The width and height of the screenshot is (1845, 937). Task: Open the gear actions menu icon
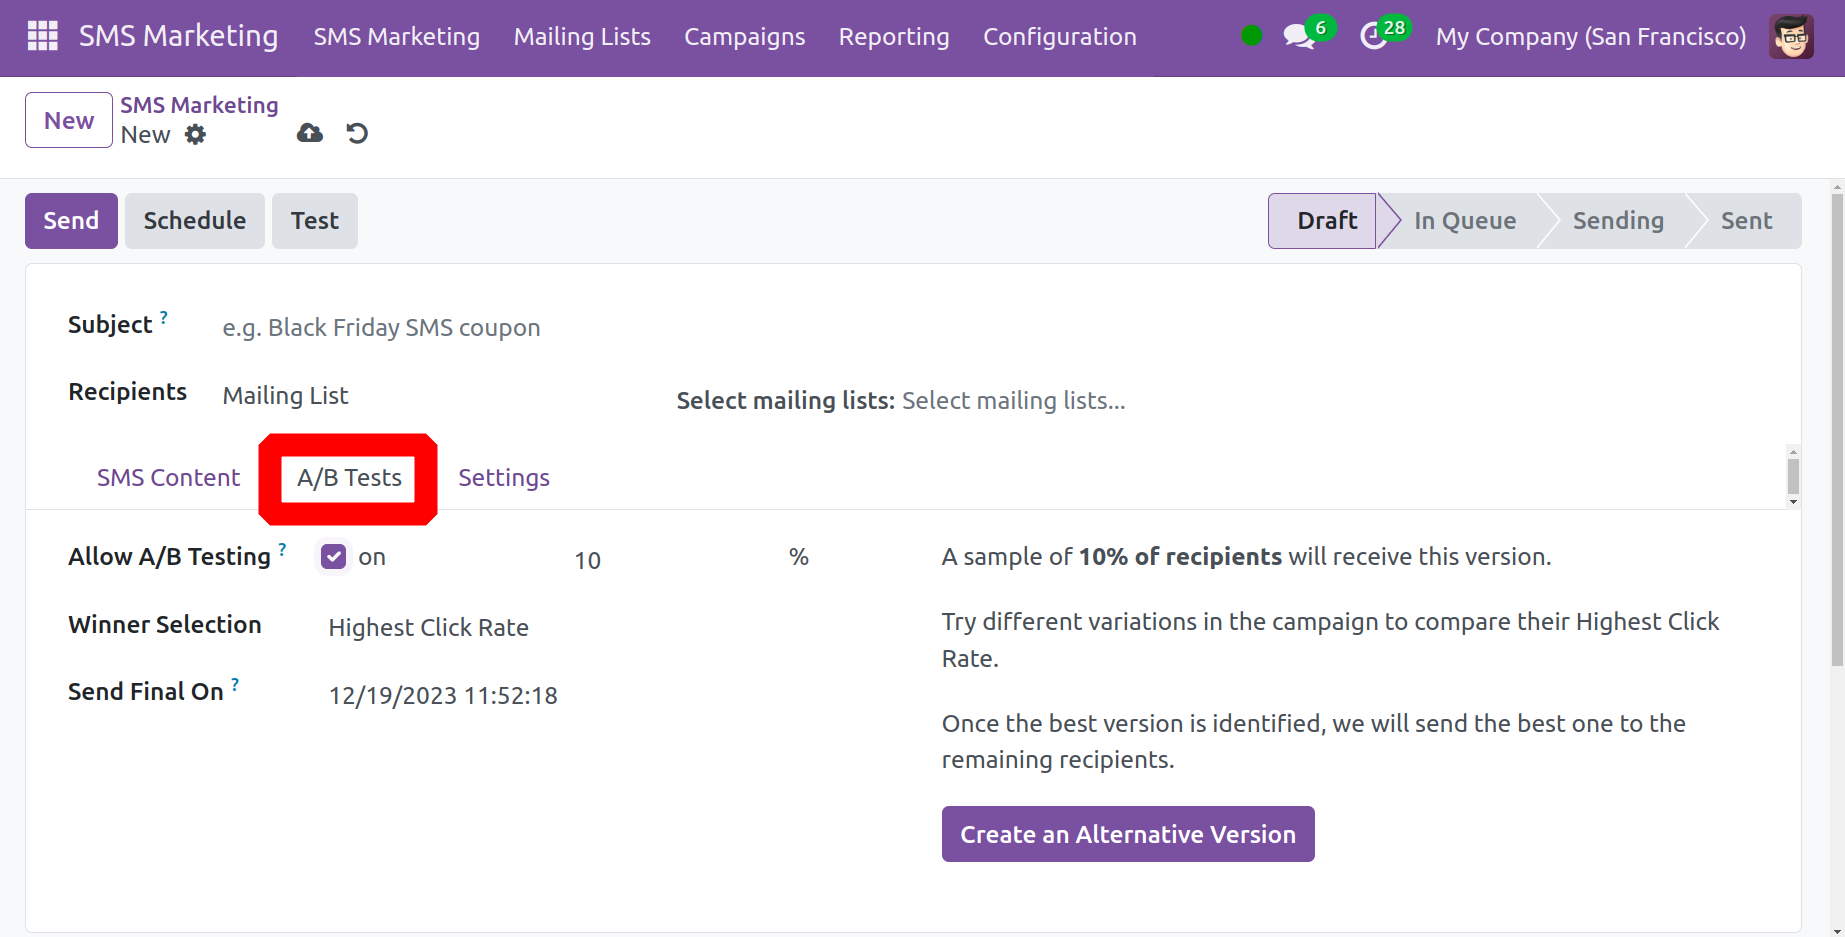196,135
